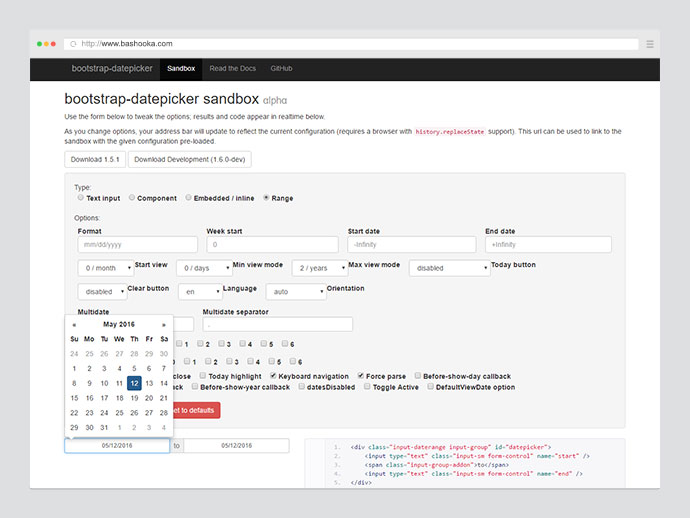Go to previous month in calendar
The width and height of the screenshot is (690, 518).
[x=74, y=325]
